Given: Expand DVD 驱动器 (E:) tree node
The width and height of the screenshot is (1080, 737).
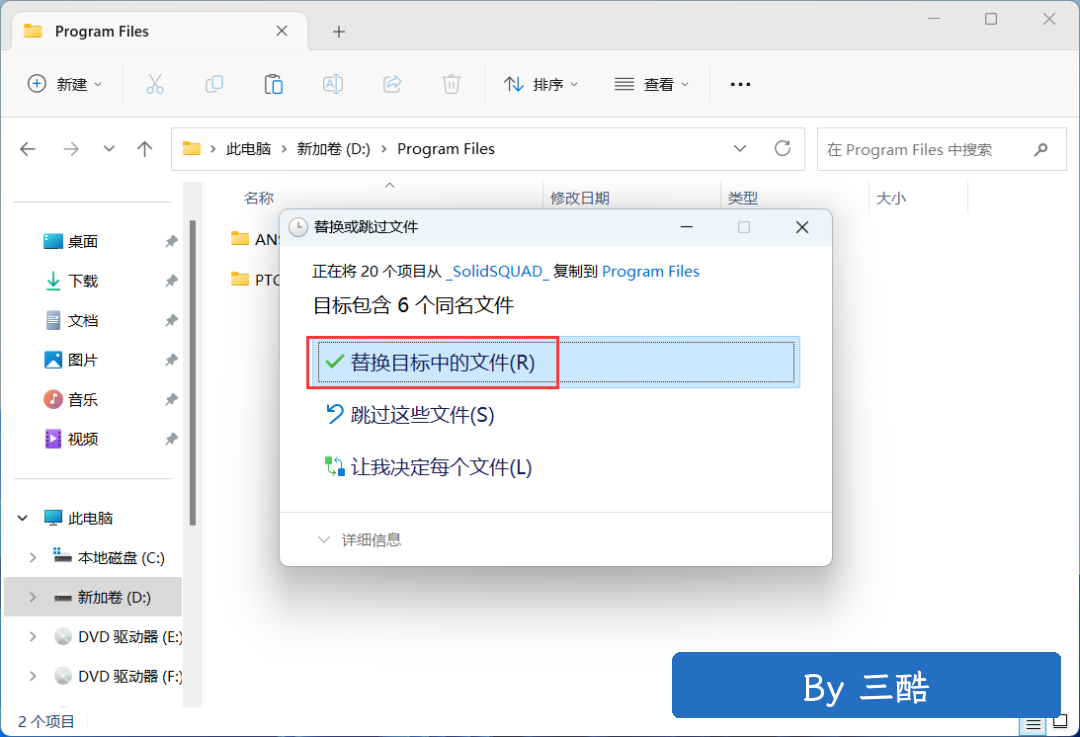Looking at the screenshot, I should [x=32, y=636].
